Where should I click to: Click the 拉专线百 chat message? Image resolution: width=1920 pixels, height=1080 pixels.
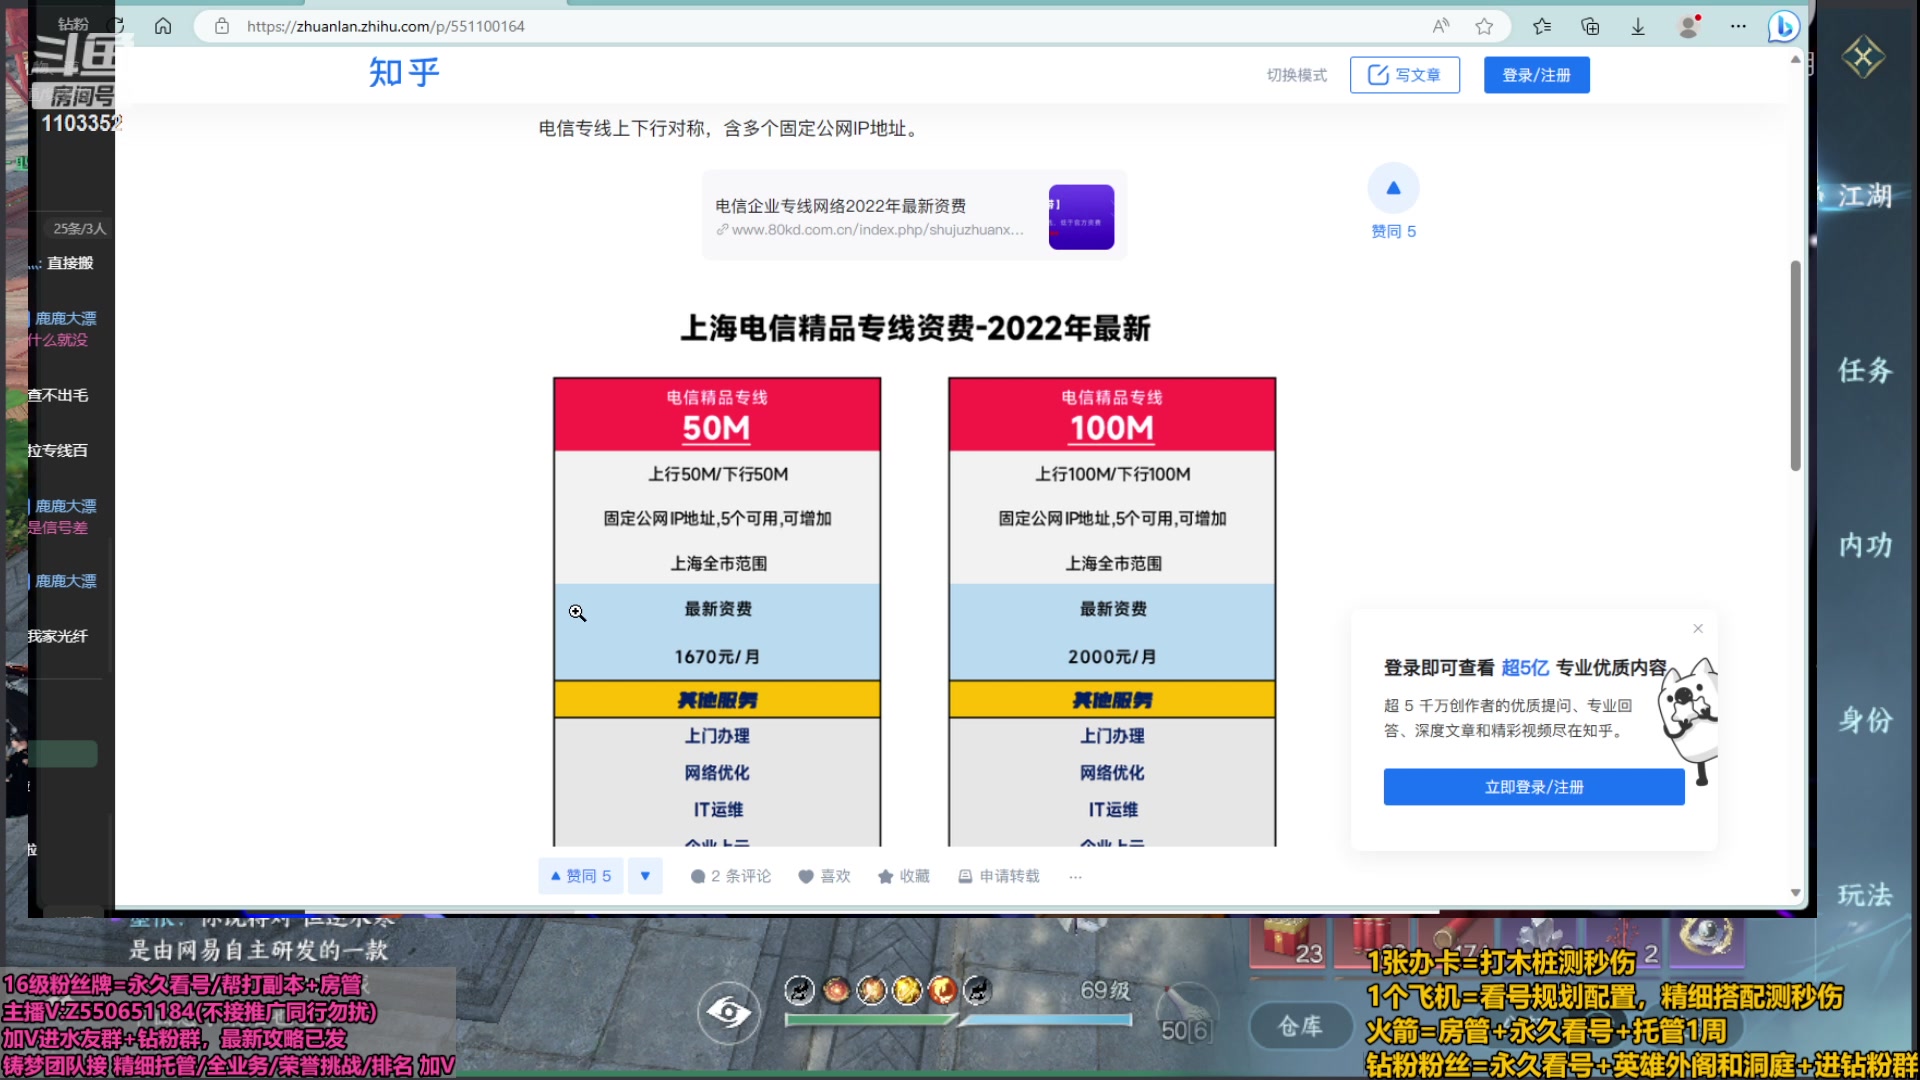pos(57,451)
